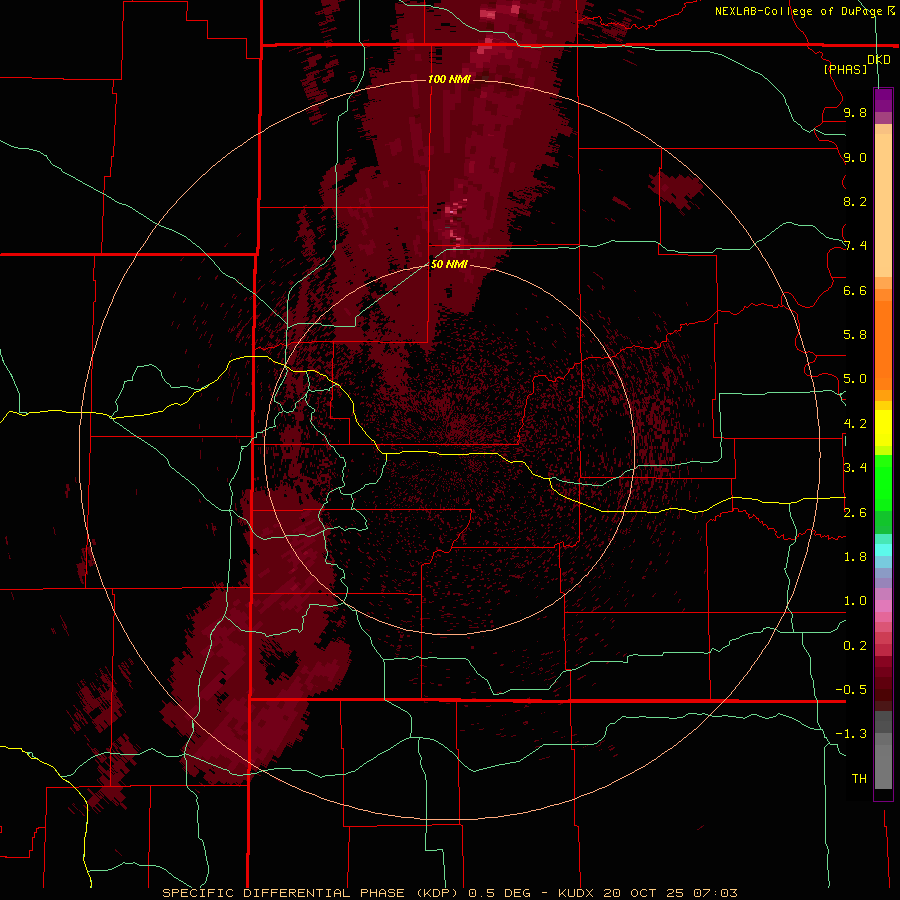This screenshot has width=900, height=900.
Task: Click the 3.4 value on the scale
Action: tap(855, 468)
